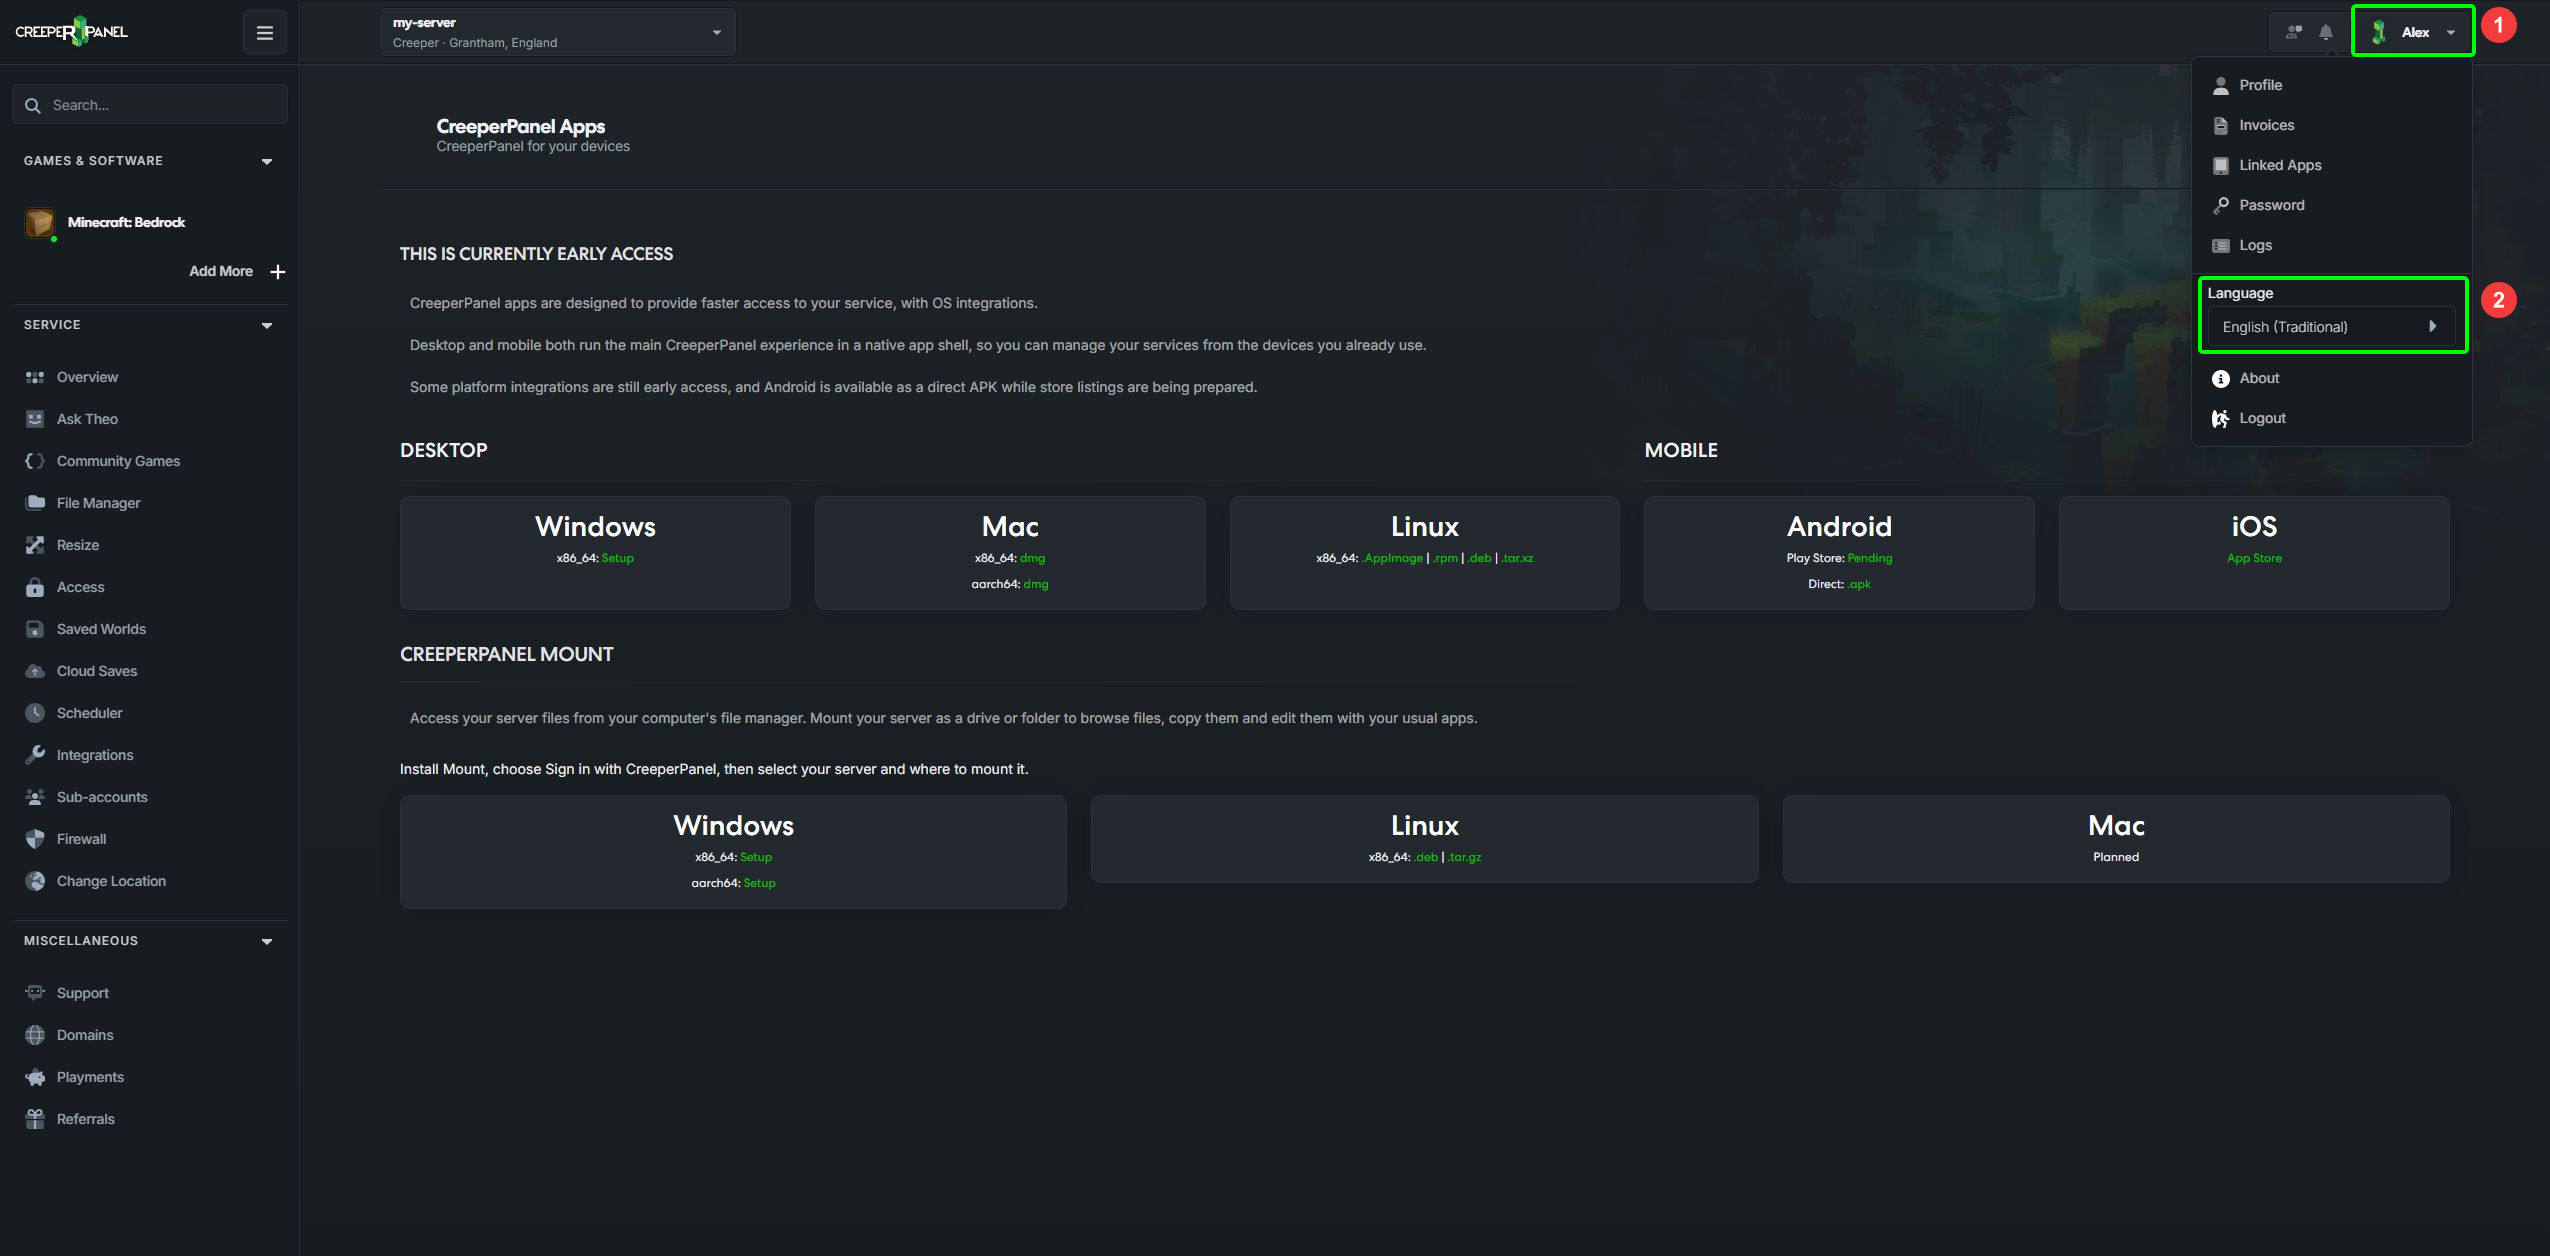Viewport: 2550px width, 1256px height.
Task: Open the my-server selector dropdown
Action: [x=557, y=32]
